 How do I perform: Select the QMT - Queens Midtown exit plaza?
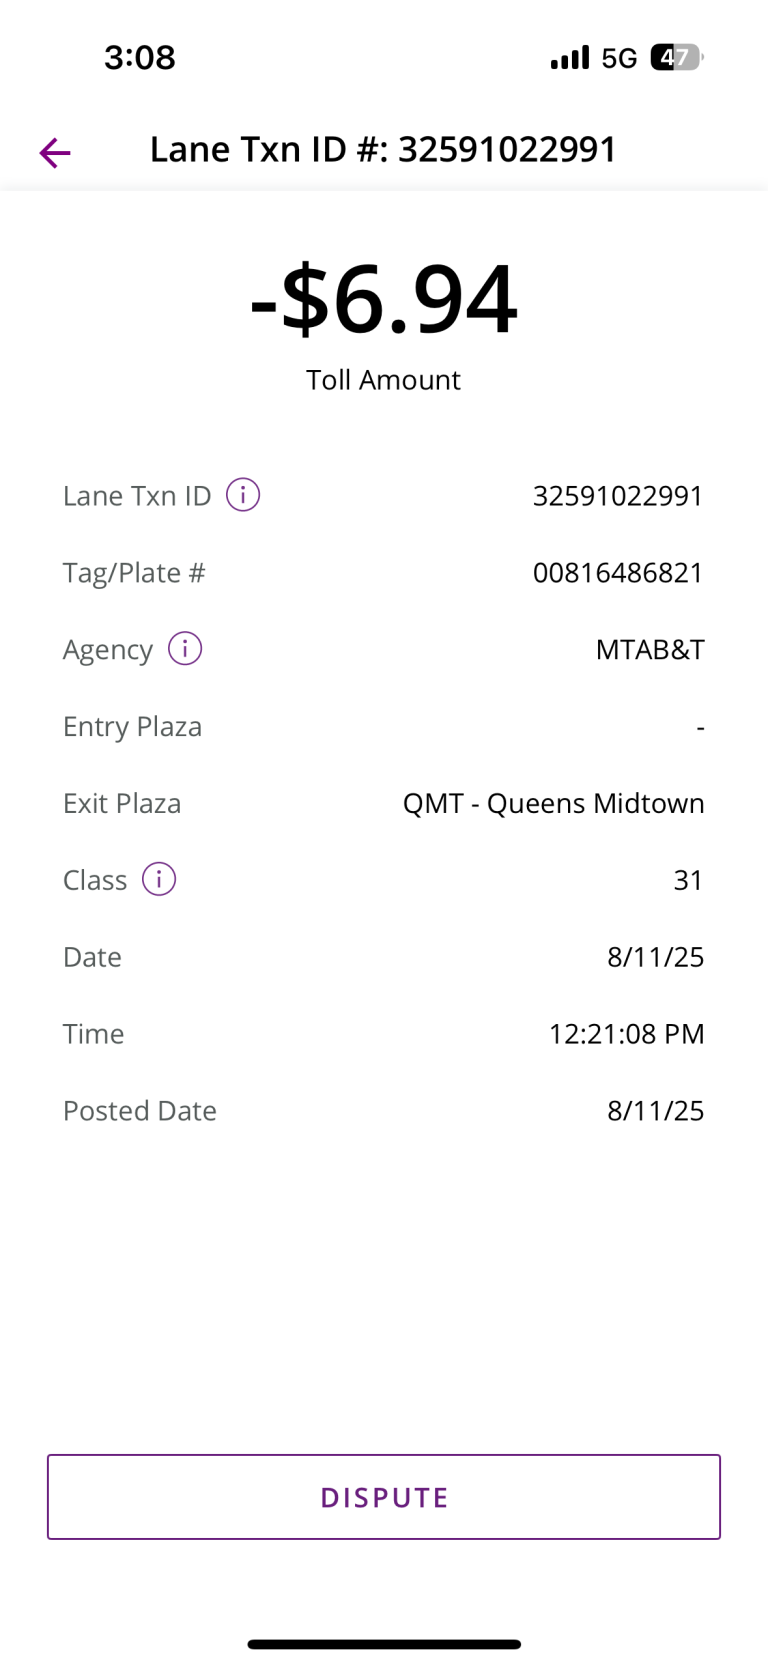553,804
